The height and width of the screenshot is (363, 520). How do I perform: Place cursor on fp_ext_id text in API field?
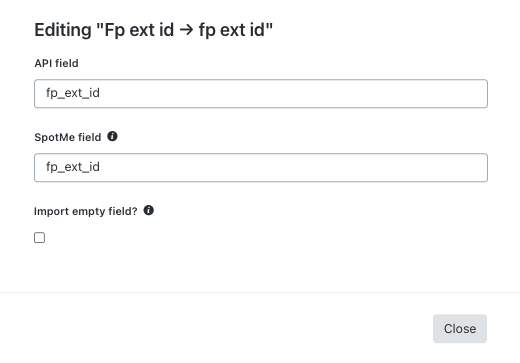coord(73,93)
